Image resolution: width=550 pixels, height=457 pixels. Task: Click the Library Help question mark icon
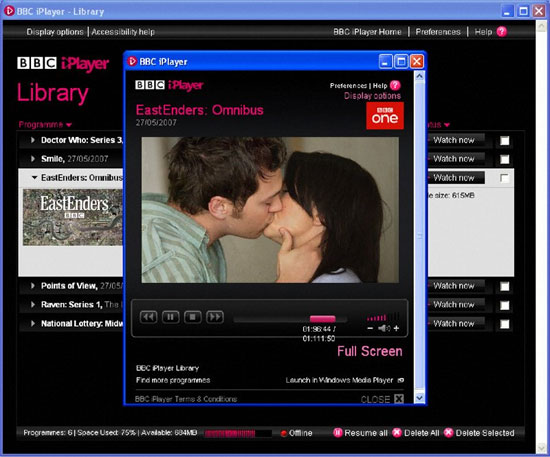[x=502, y=32]
